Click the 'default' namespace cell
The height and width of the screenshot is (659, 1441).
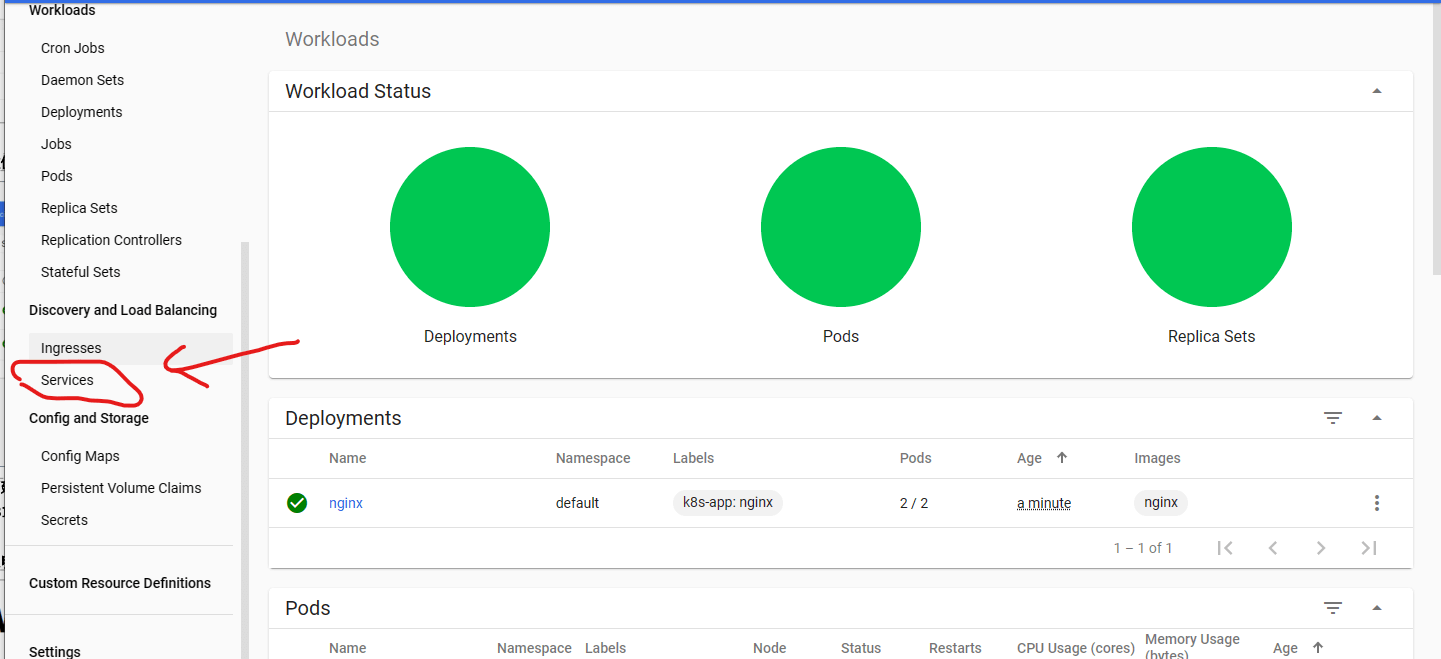[x=577, y=503]
